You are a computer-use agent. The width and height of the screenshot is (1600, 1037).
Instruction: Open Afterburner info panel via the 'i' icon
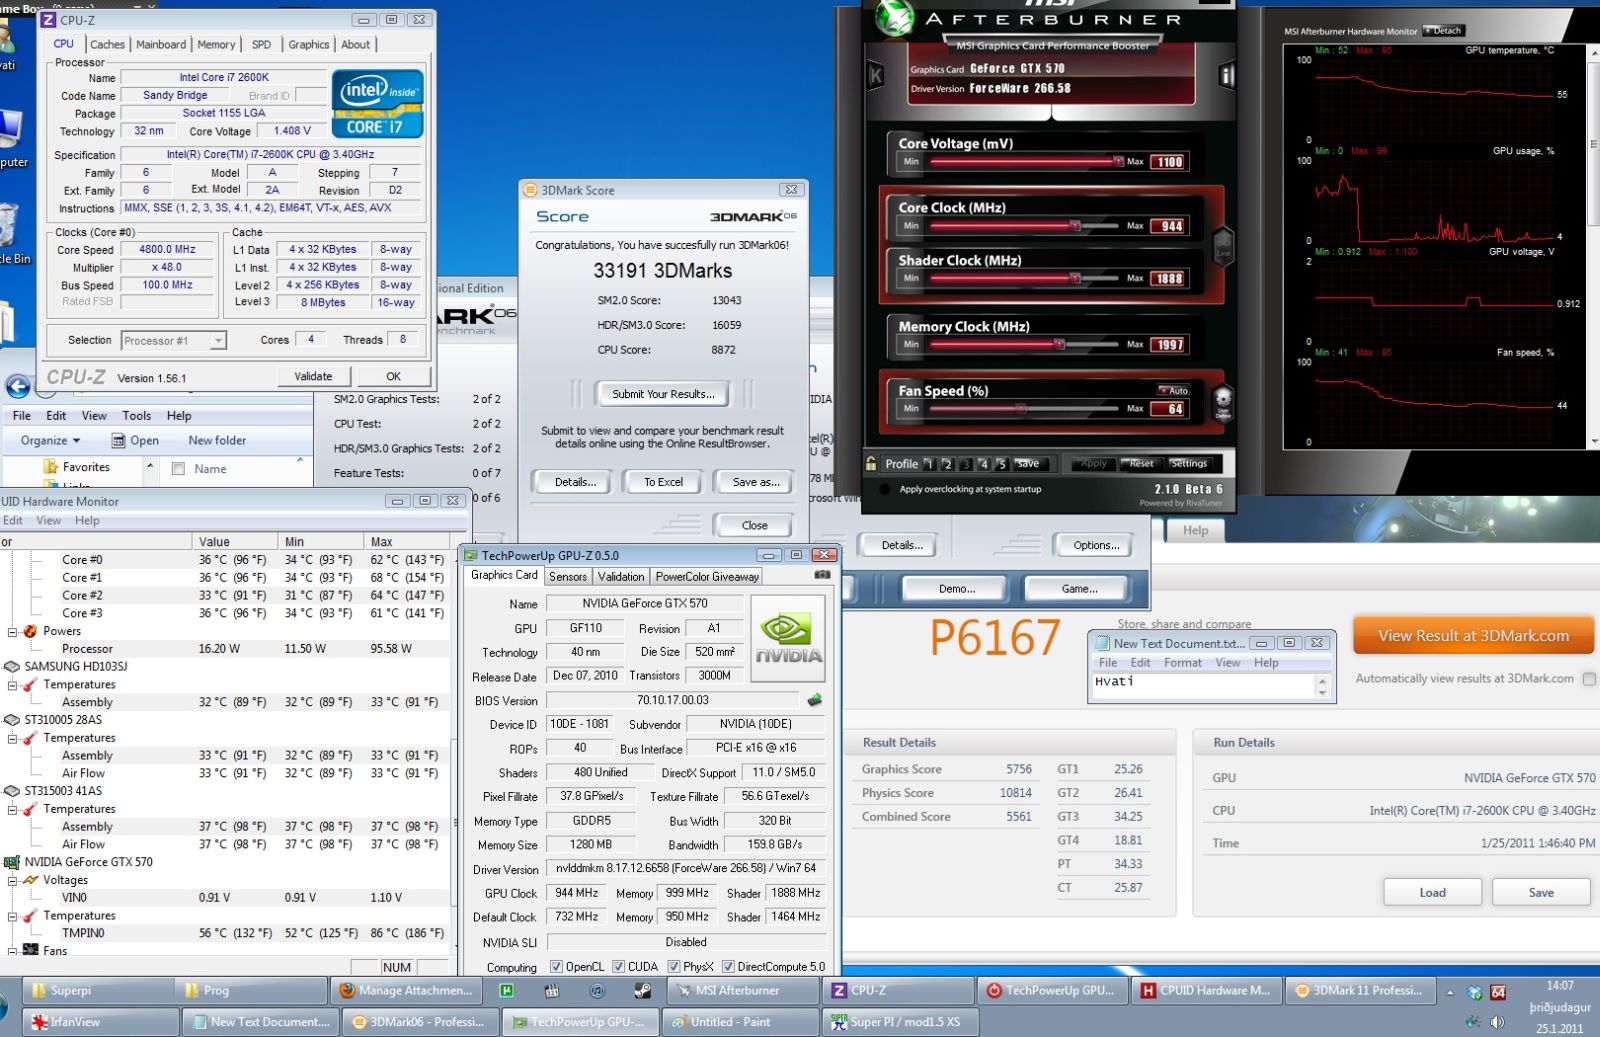[1226, 75]
